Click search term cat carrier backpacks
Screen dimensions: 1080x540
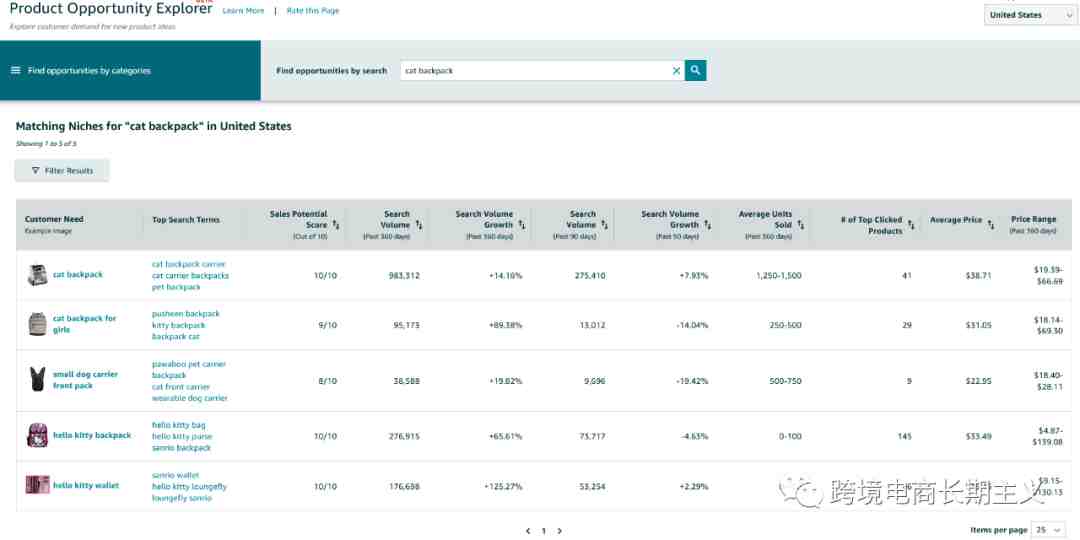[x=190, y=276]
